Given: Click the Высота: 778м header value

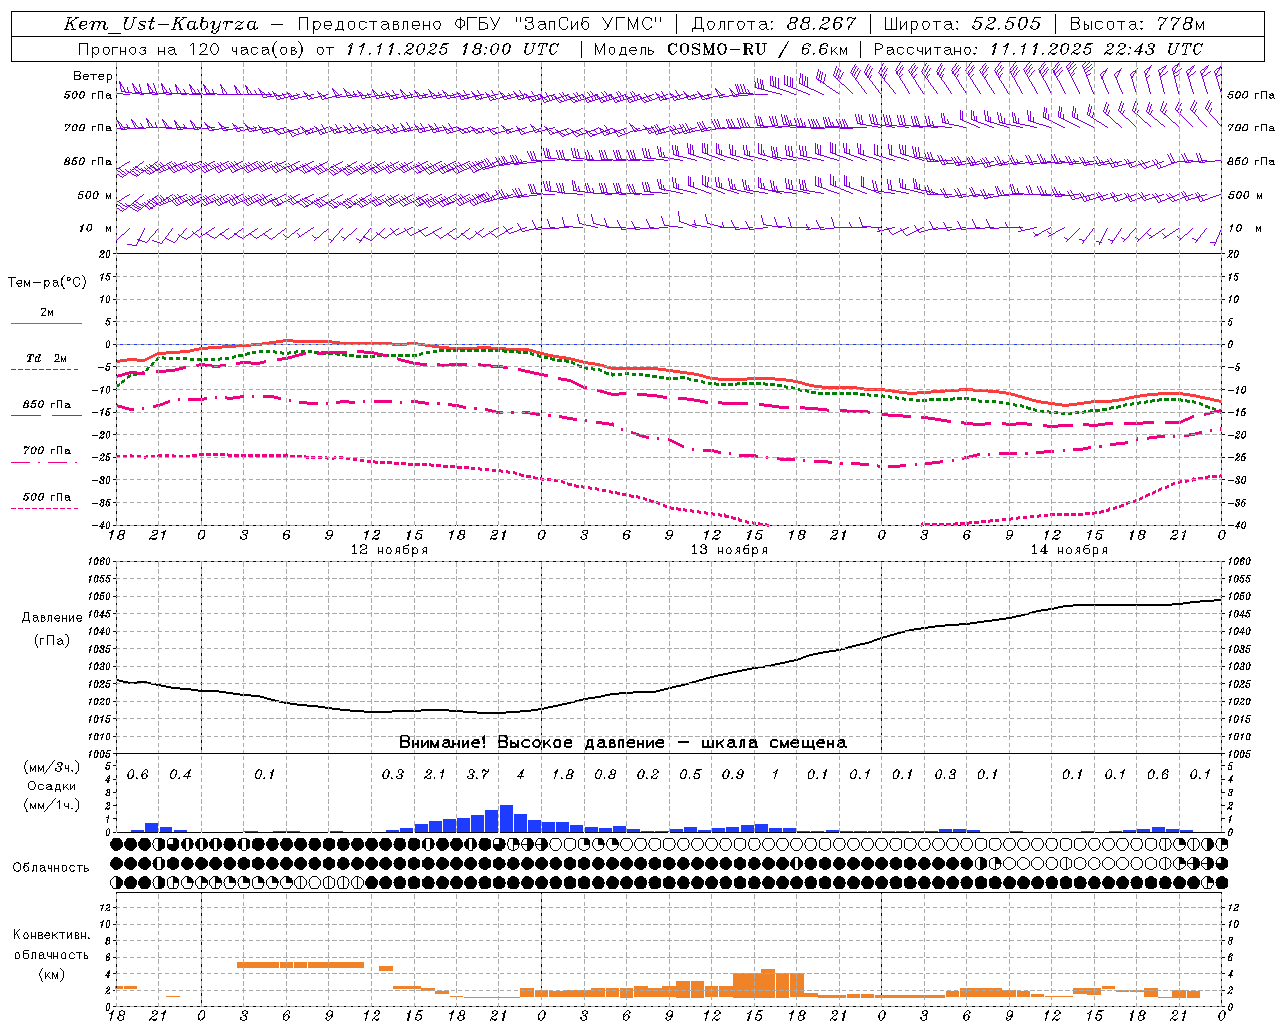Looking at the screenshot, I should [x=1137, y=24].
